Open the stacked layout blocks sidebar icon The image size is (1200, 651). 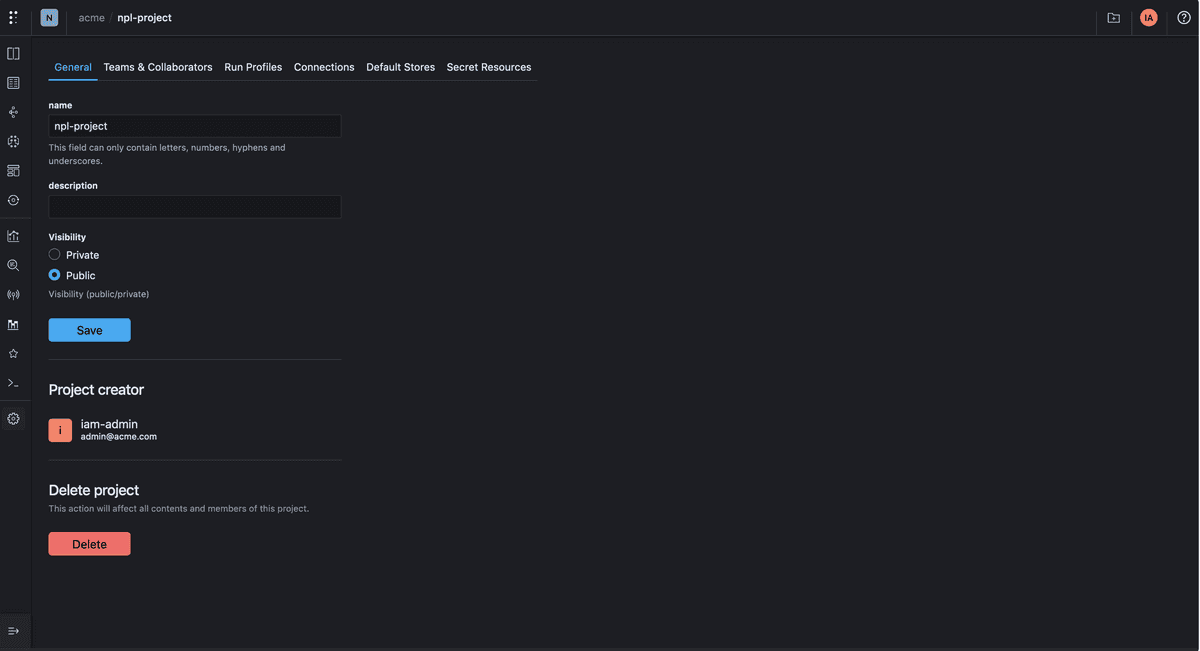click(13, 171)
